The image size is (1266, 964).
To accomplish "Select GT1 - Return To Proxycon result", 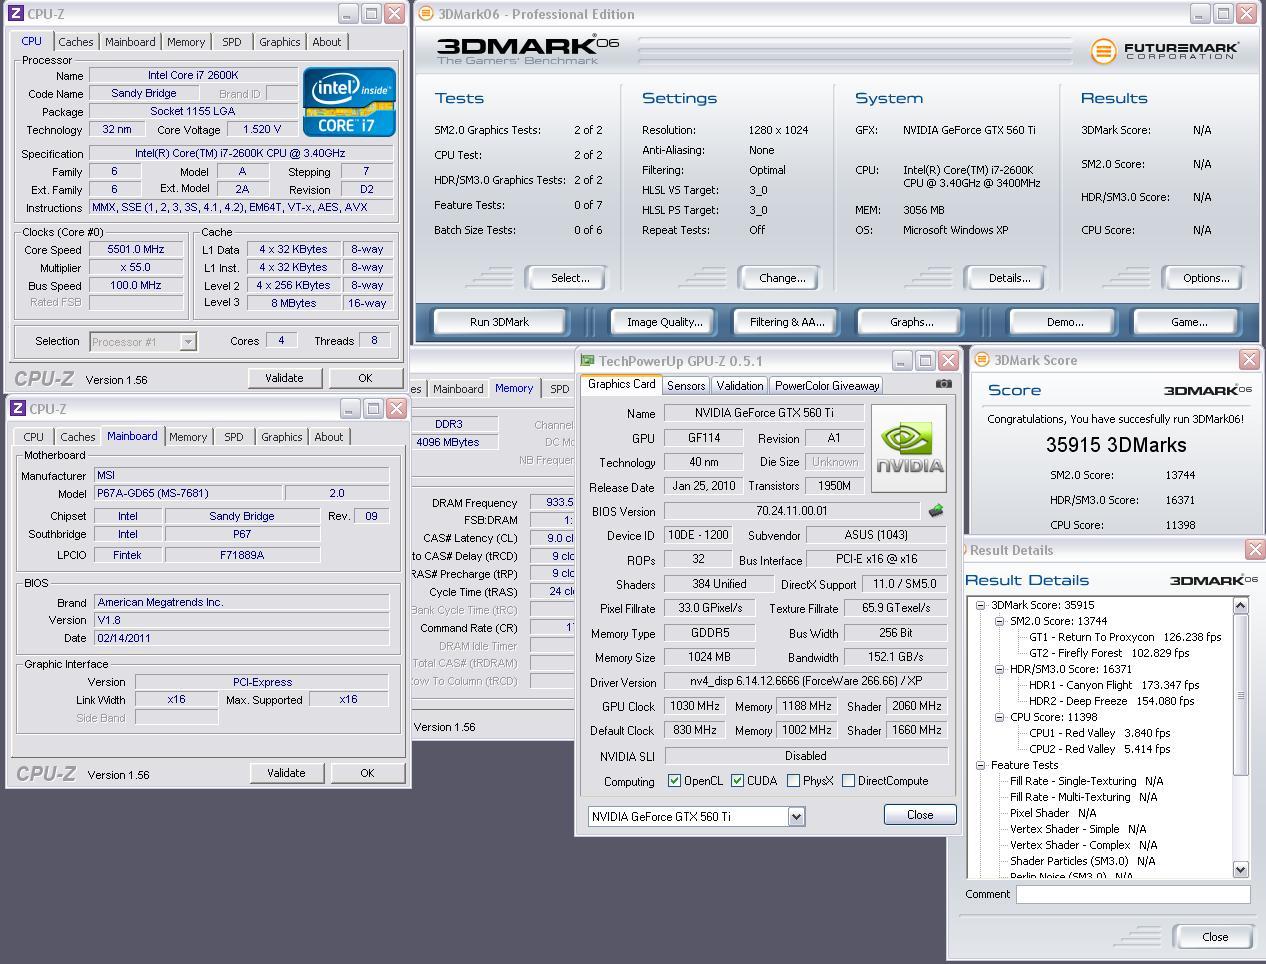I will pyautogui.click(x=1125, y=637).
